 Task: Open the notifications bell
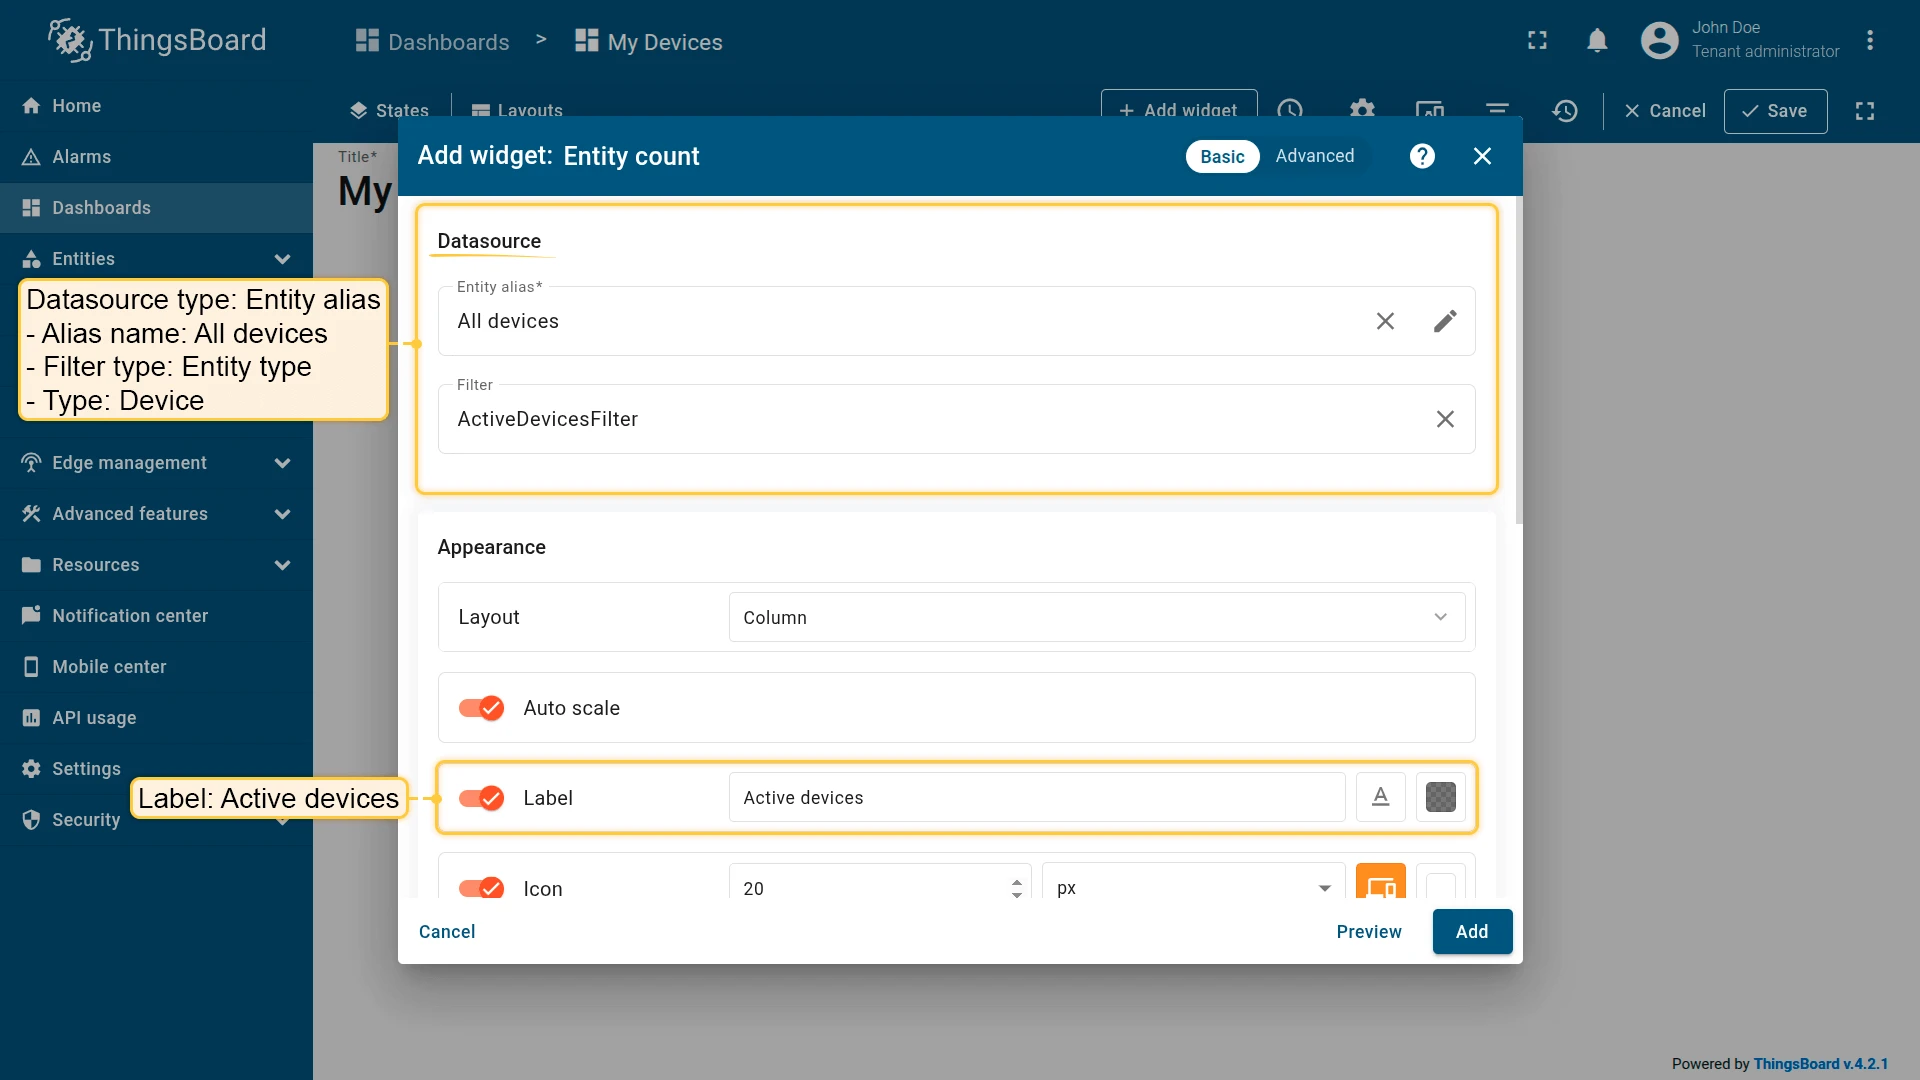pyautogui.click(x=1597, y=40)
